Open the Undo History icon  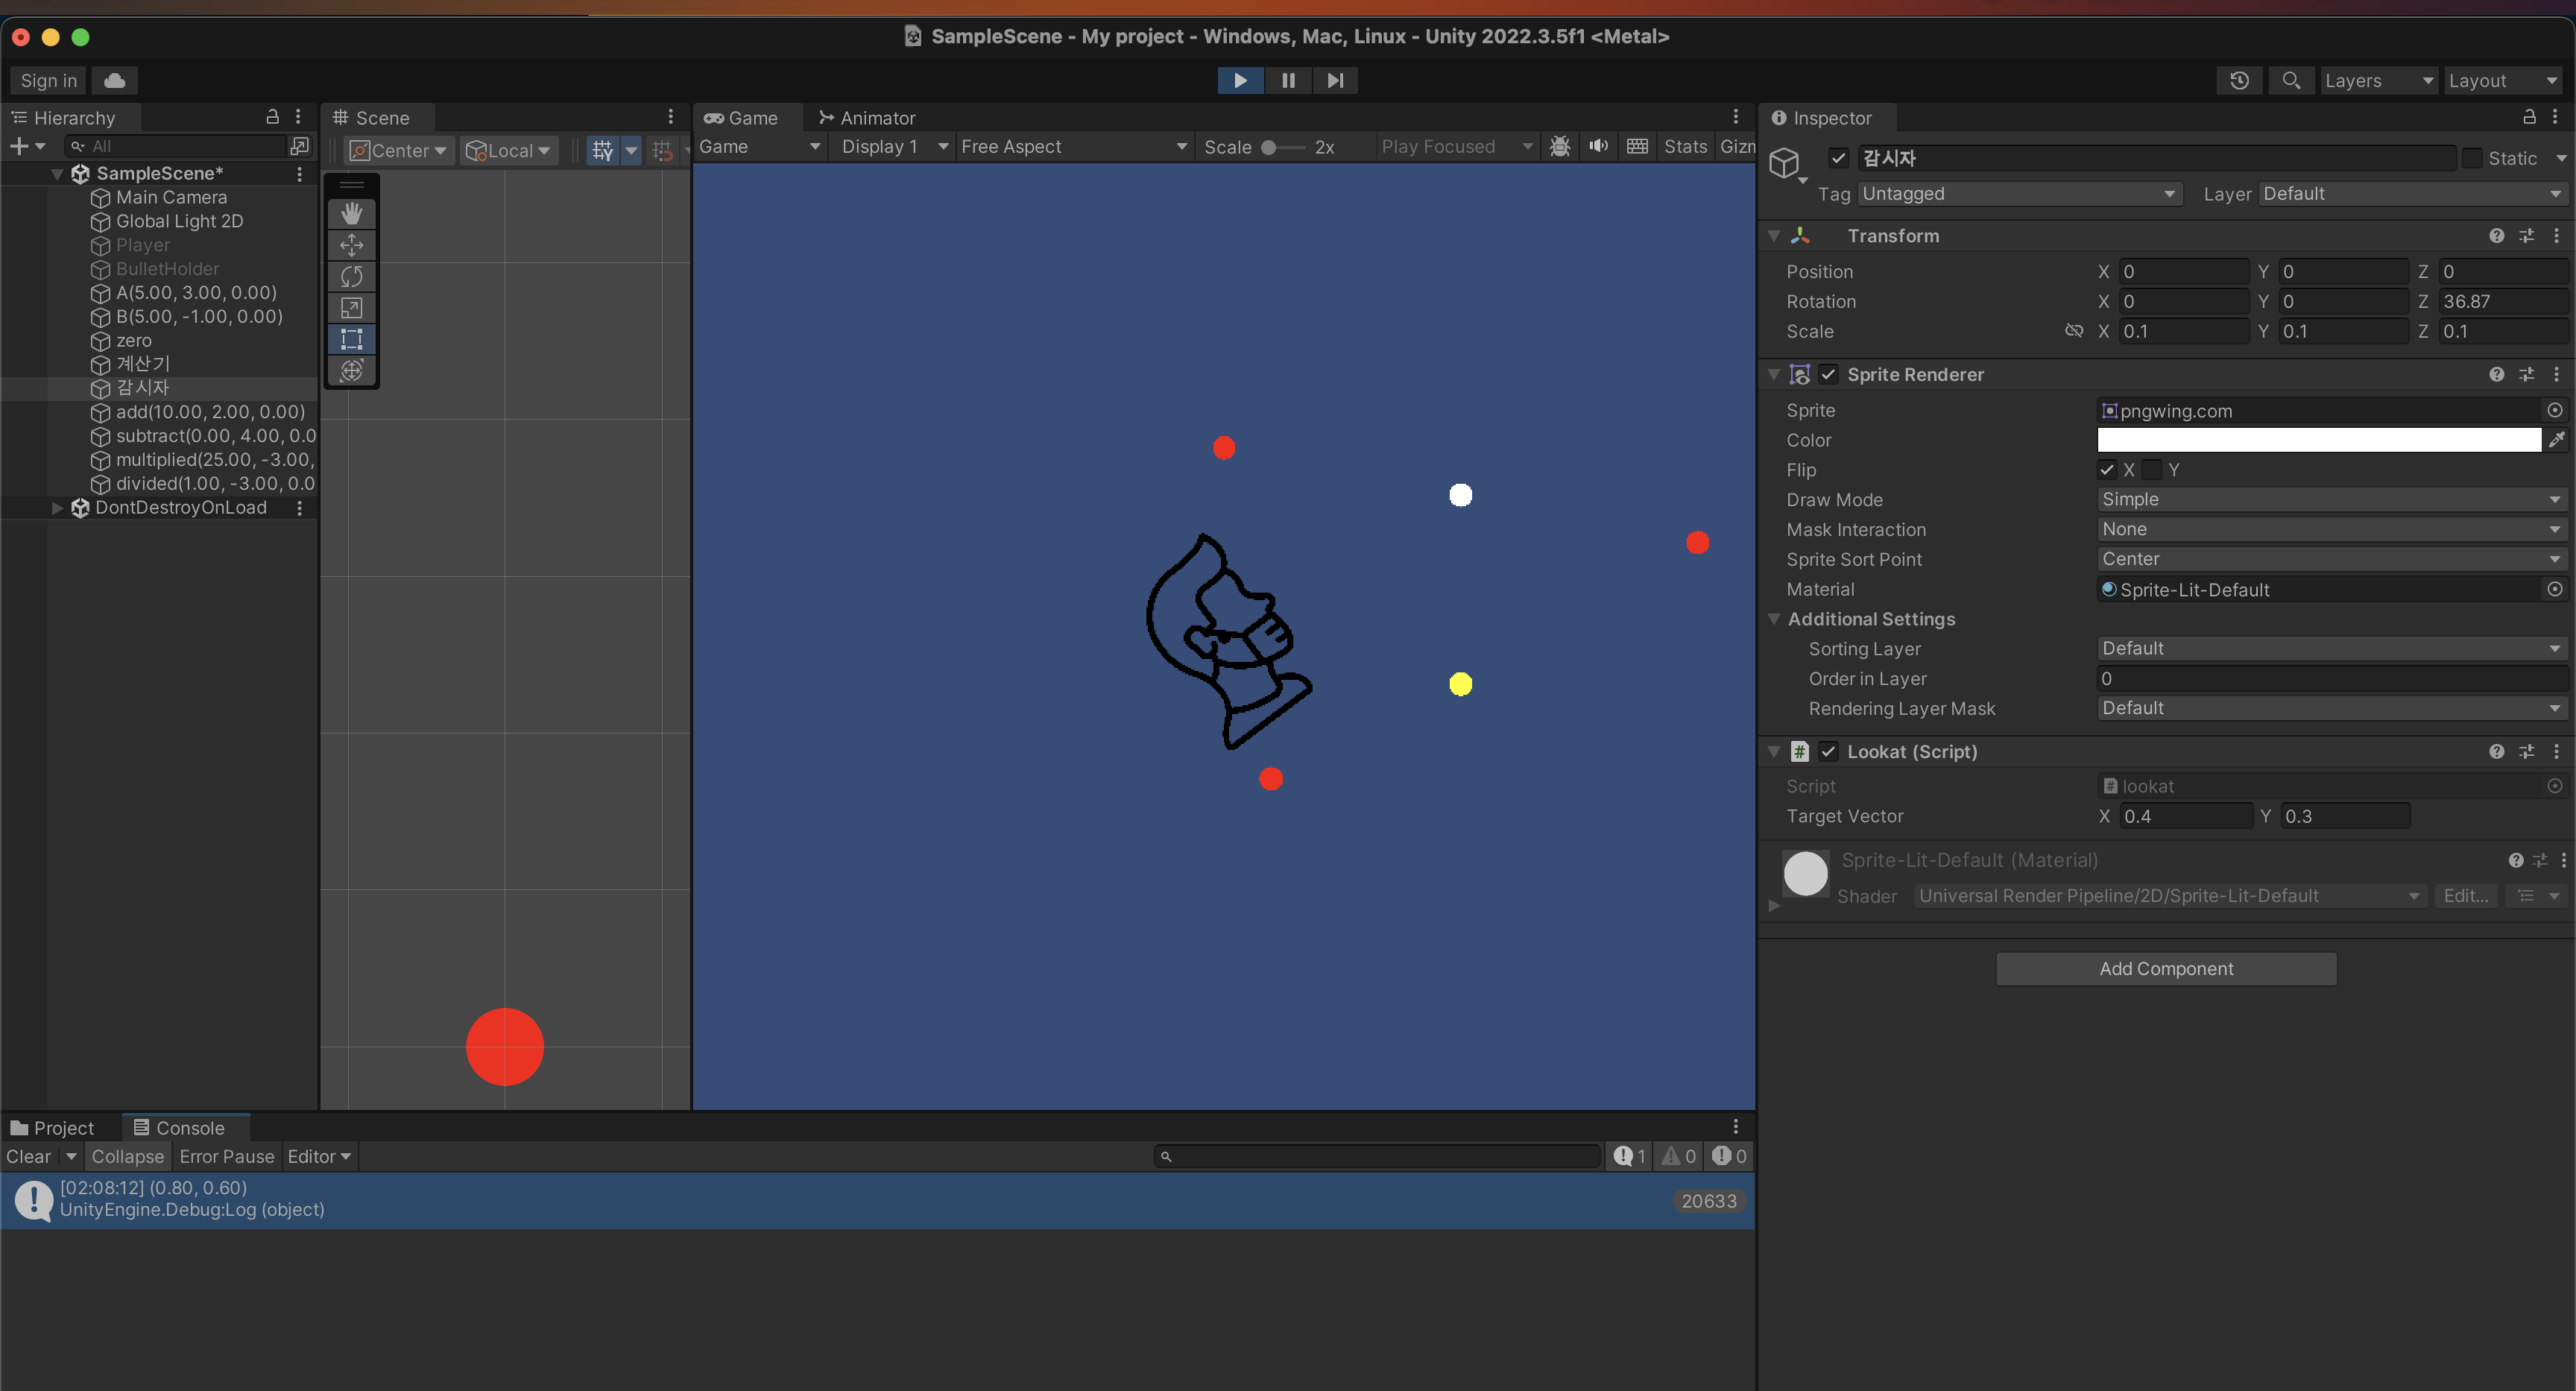pos(2239,80)
